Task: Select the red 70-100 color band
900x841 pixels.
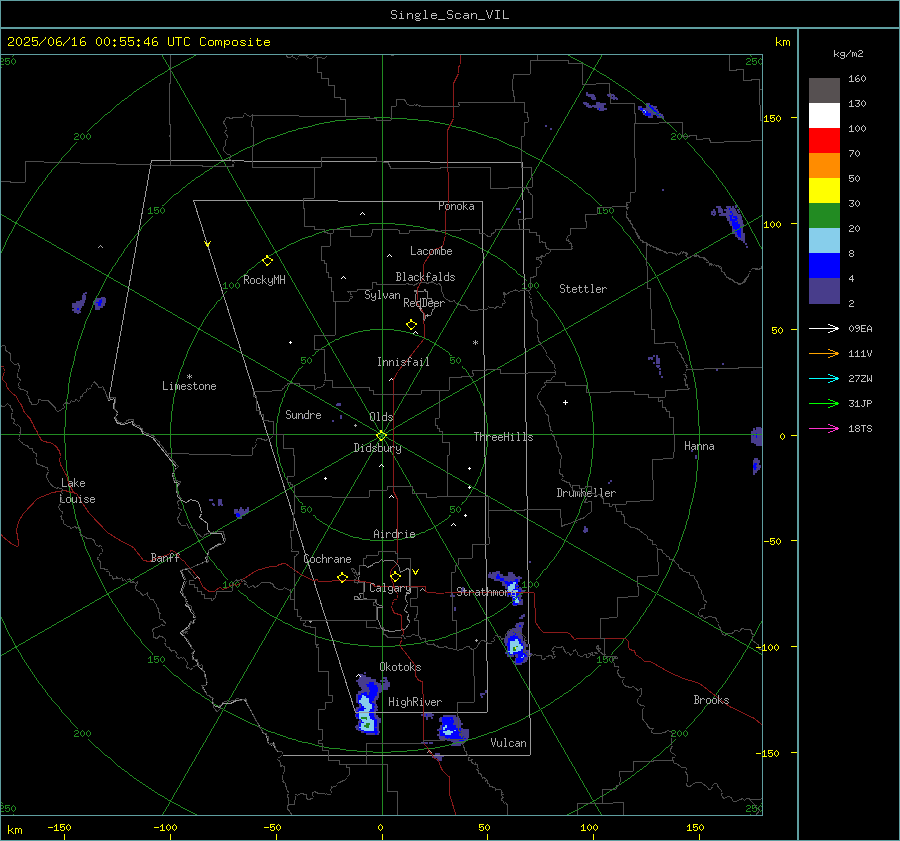Action: click(824, 141)
